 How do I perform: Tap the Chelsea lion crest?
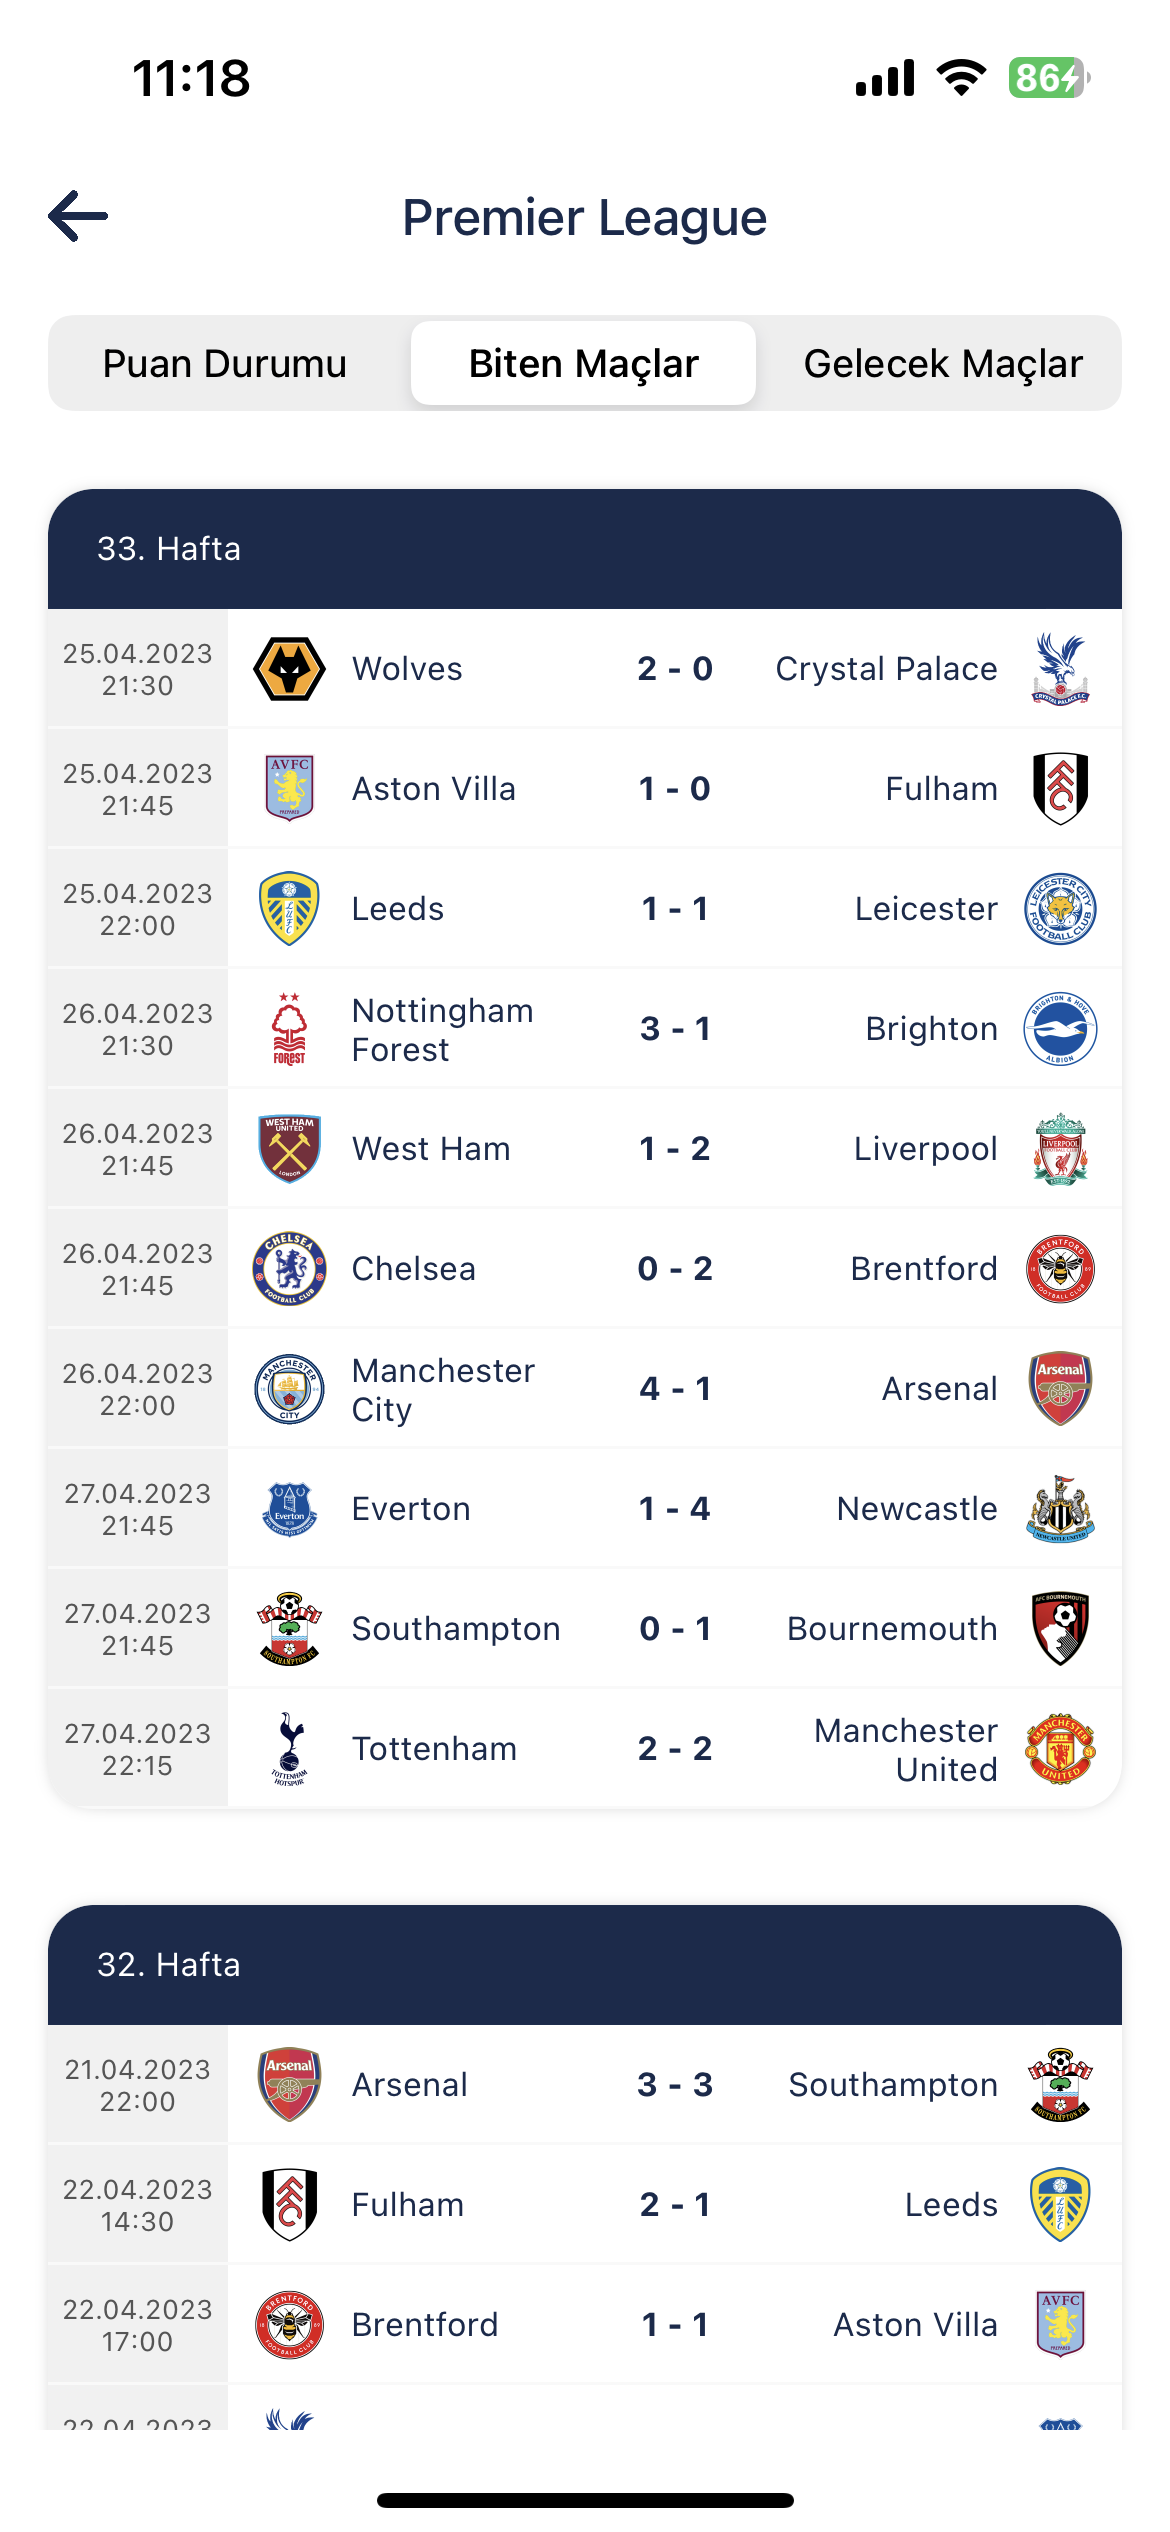(289, 1268)
